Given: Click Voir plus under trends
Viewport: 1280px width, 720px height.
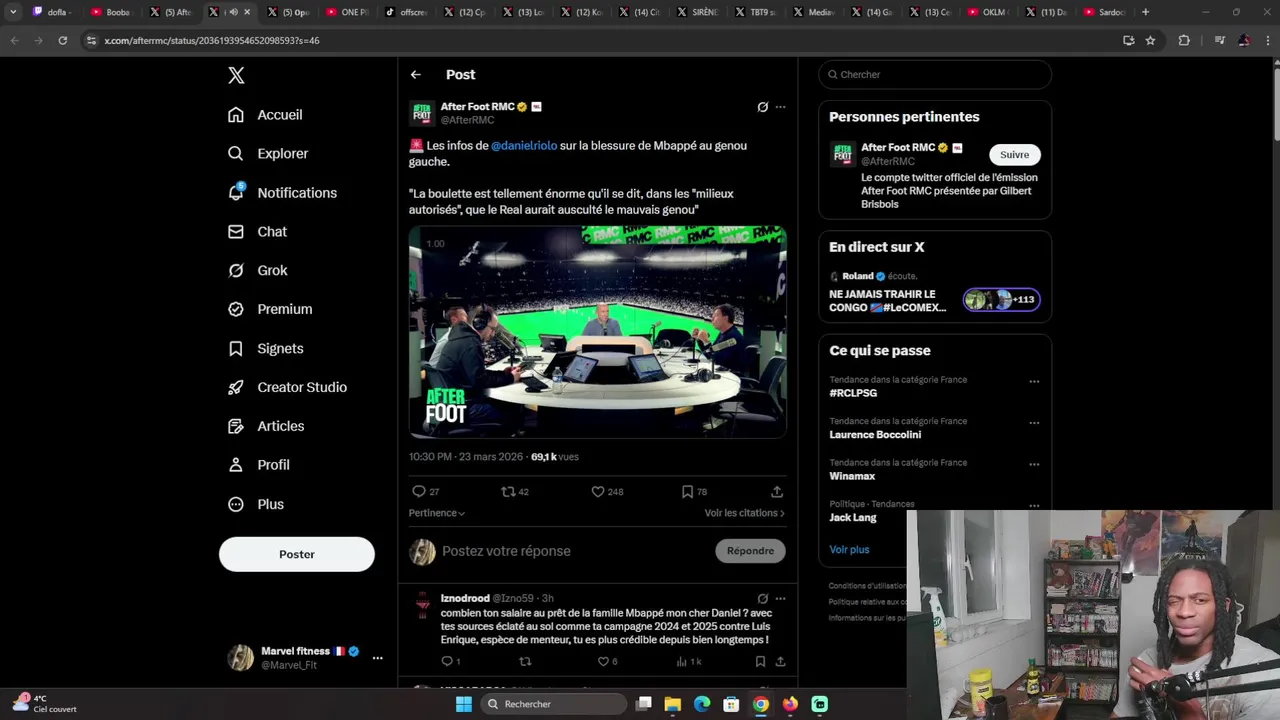Looking at the screenshot, I should click(x=849, y=550).
